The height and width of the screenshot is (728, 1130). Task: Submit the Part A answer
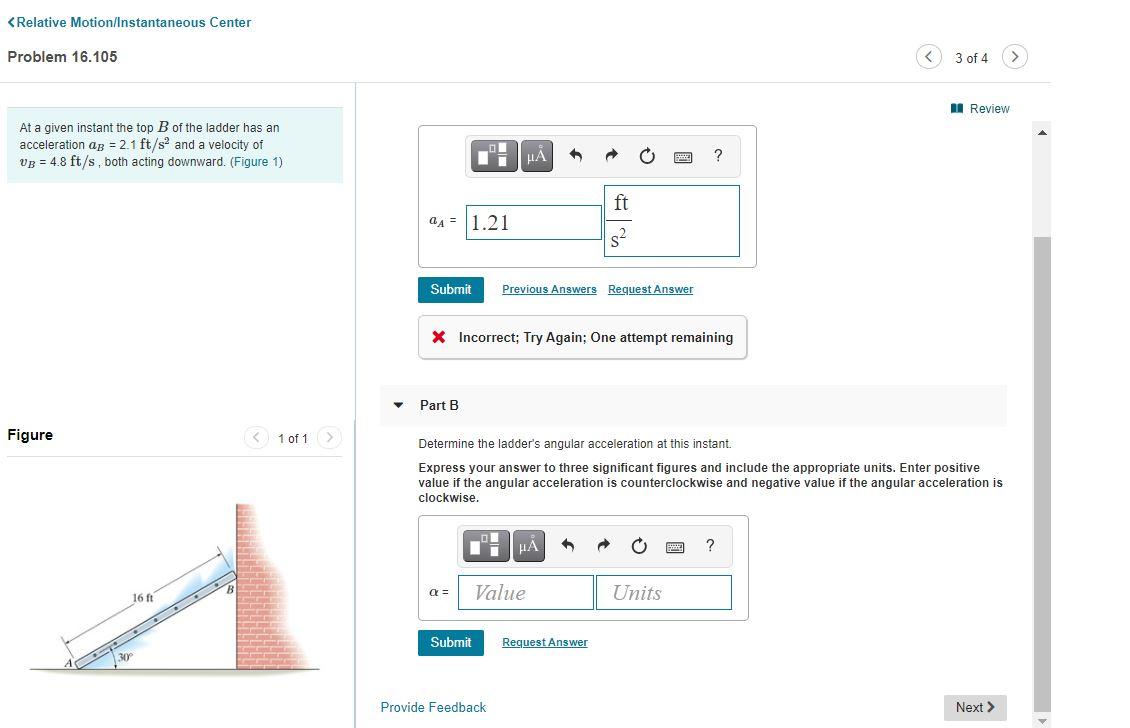[451, 289]
